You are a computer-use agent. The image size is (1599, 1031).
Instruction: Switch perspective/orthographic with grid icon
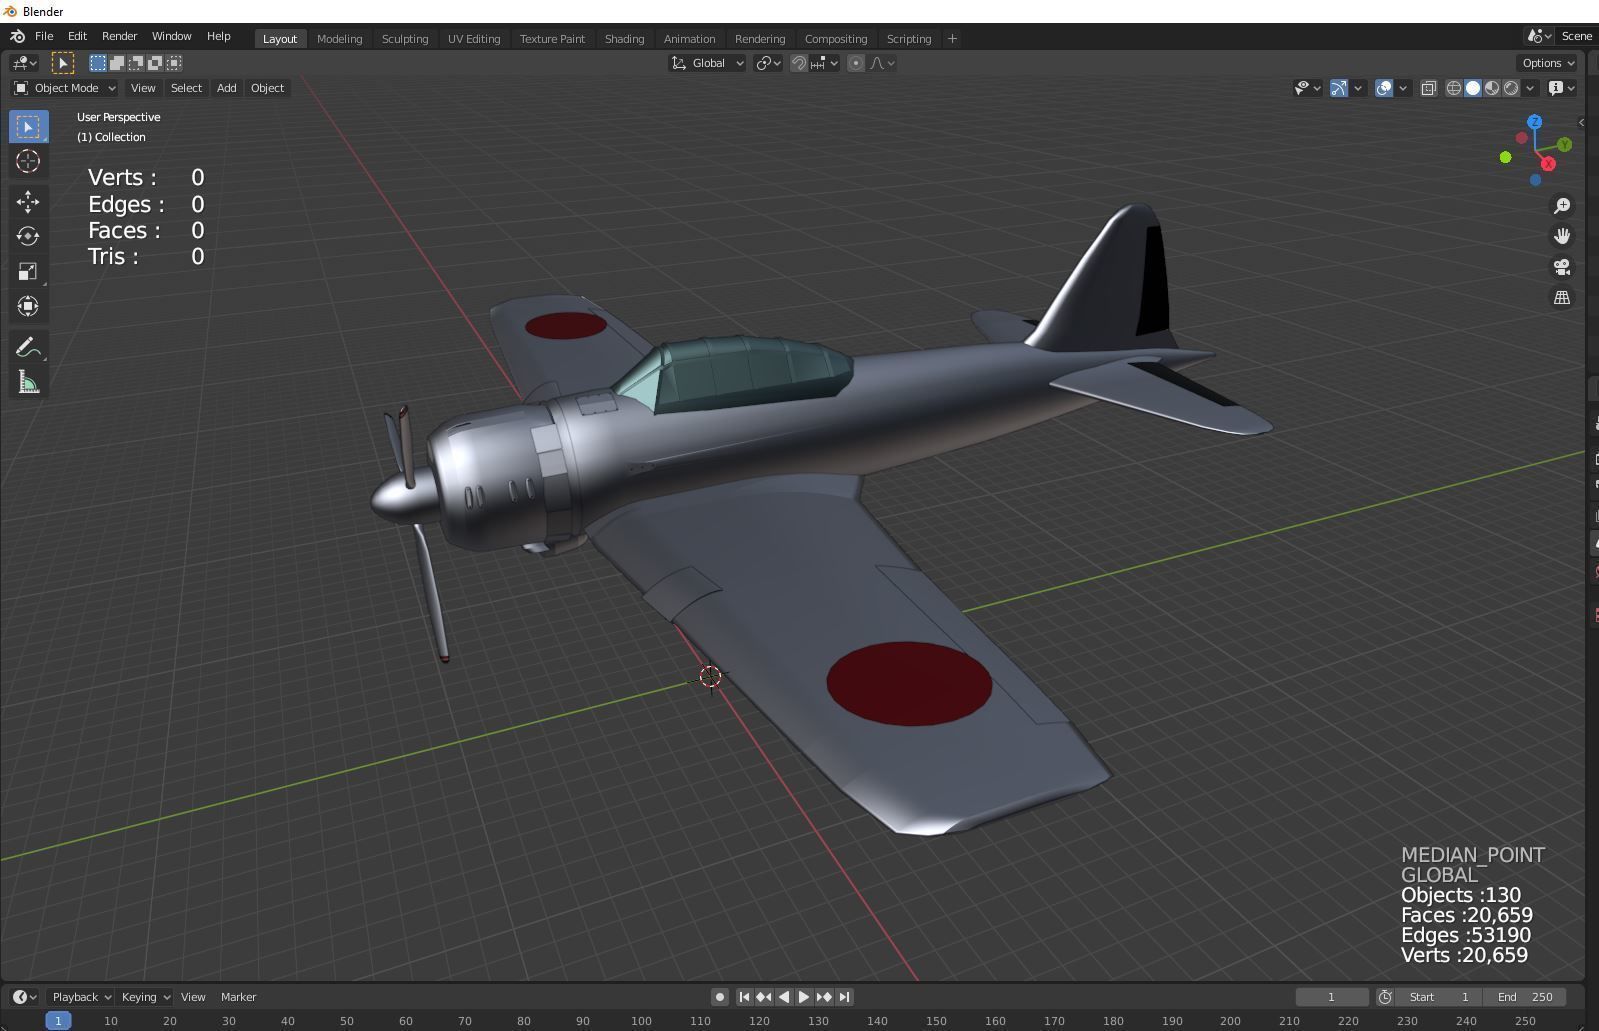[1562, 298]
